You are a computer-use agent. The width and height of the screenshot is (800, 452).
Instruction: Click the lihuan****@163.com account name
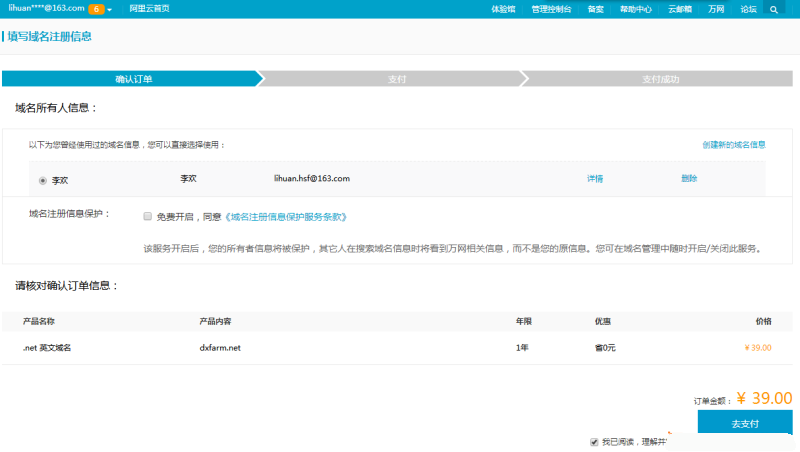[46, 9]
